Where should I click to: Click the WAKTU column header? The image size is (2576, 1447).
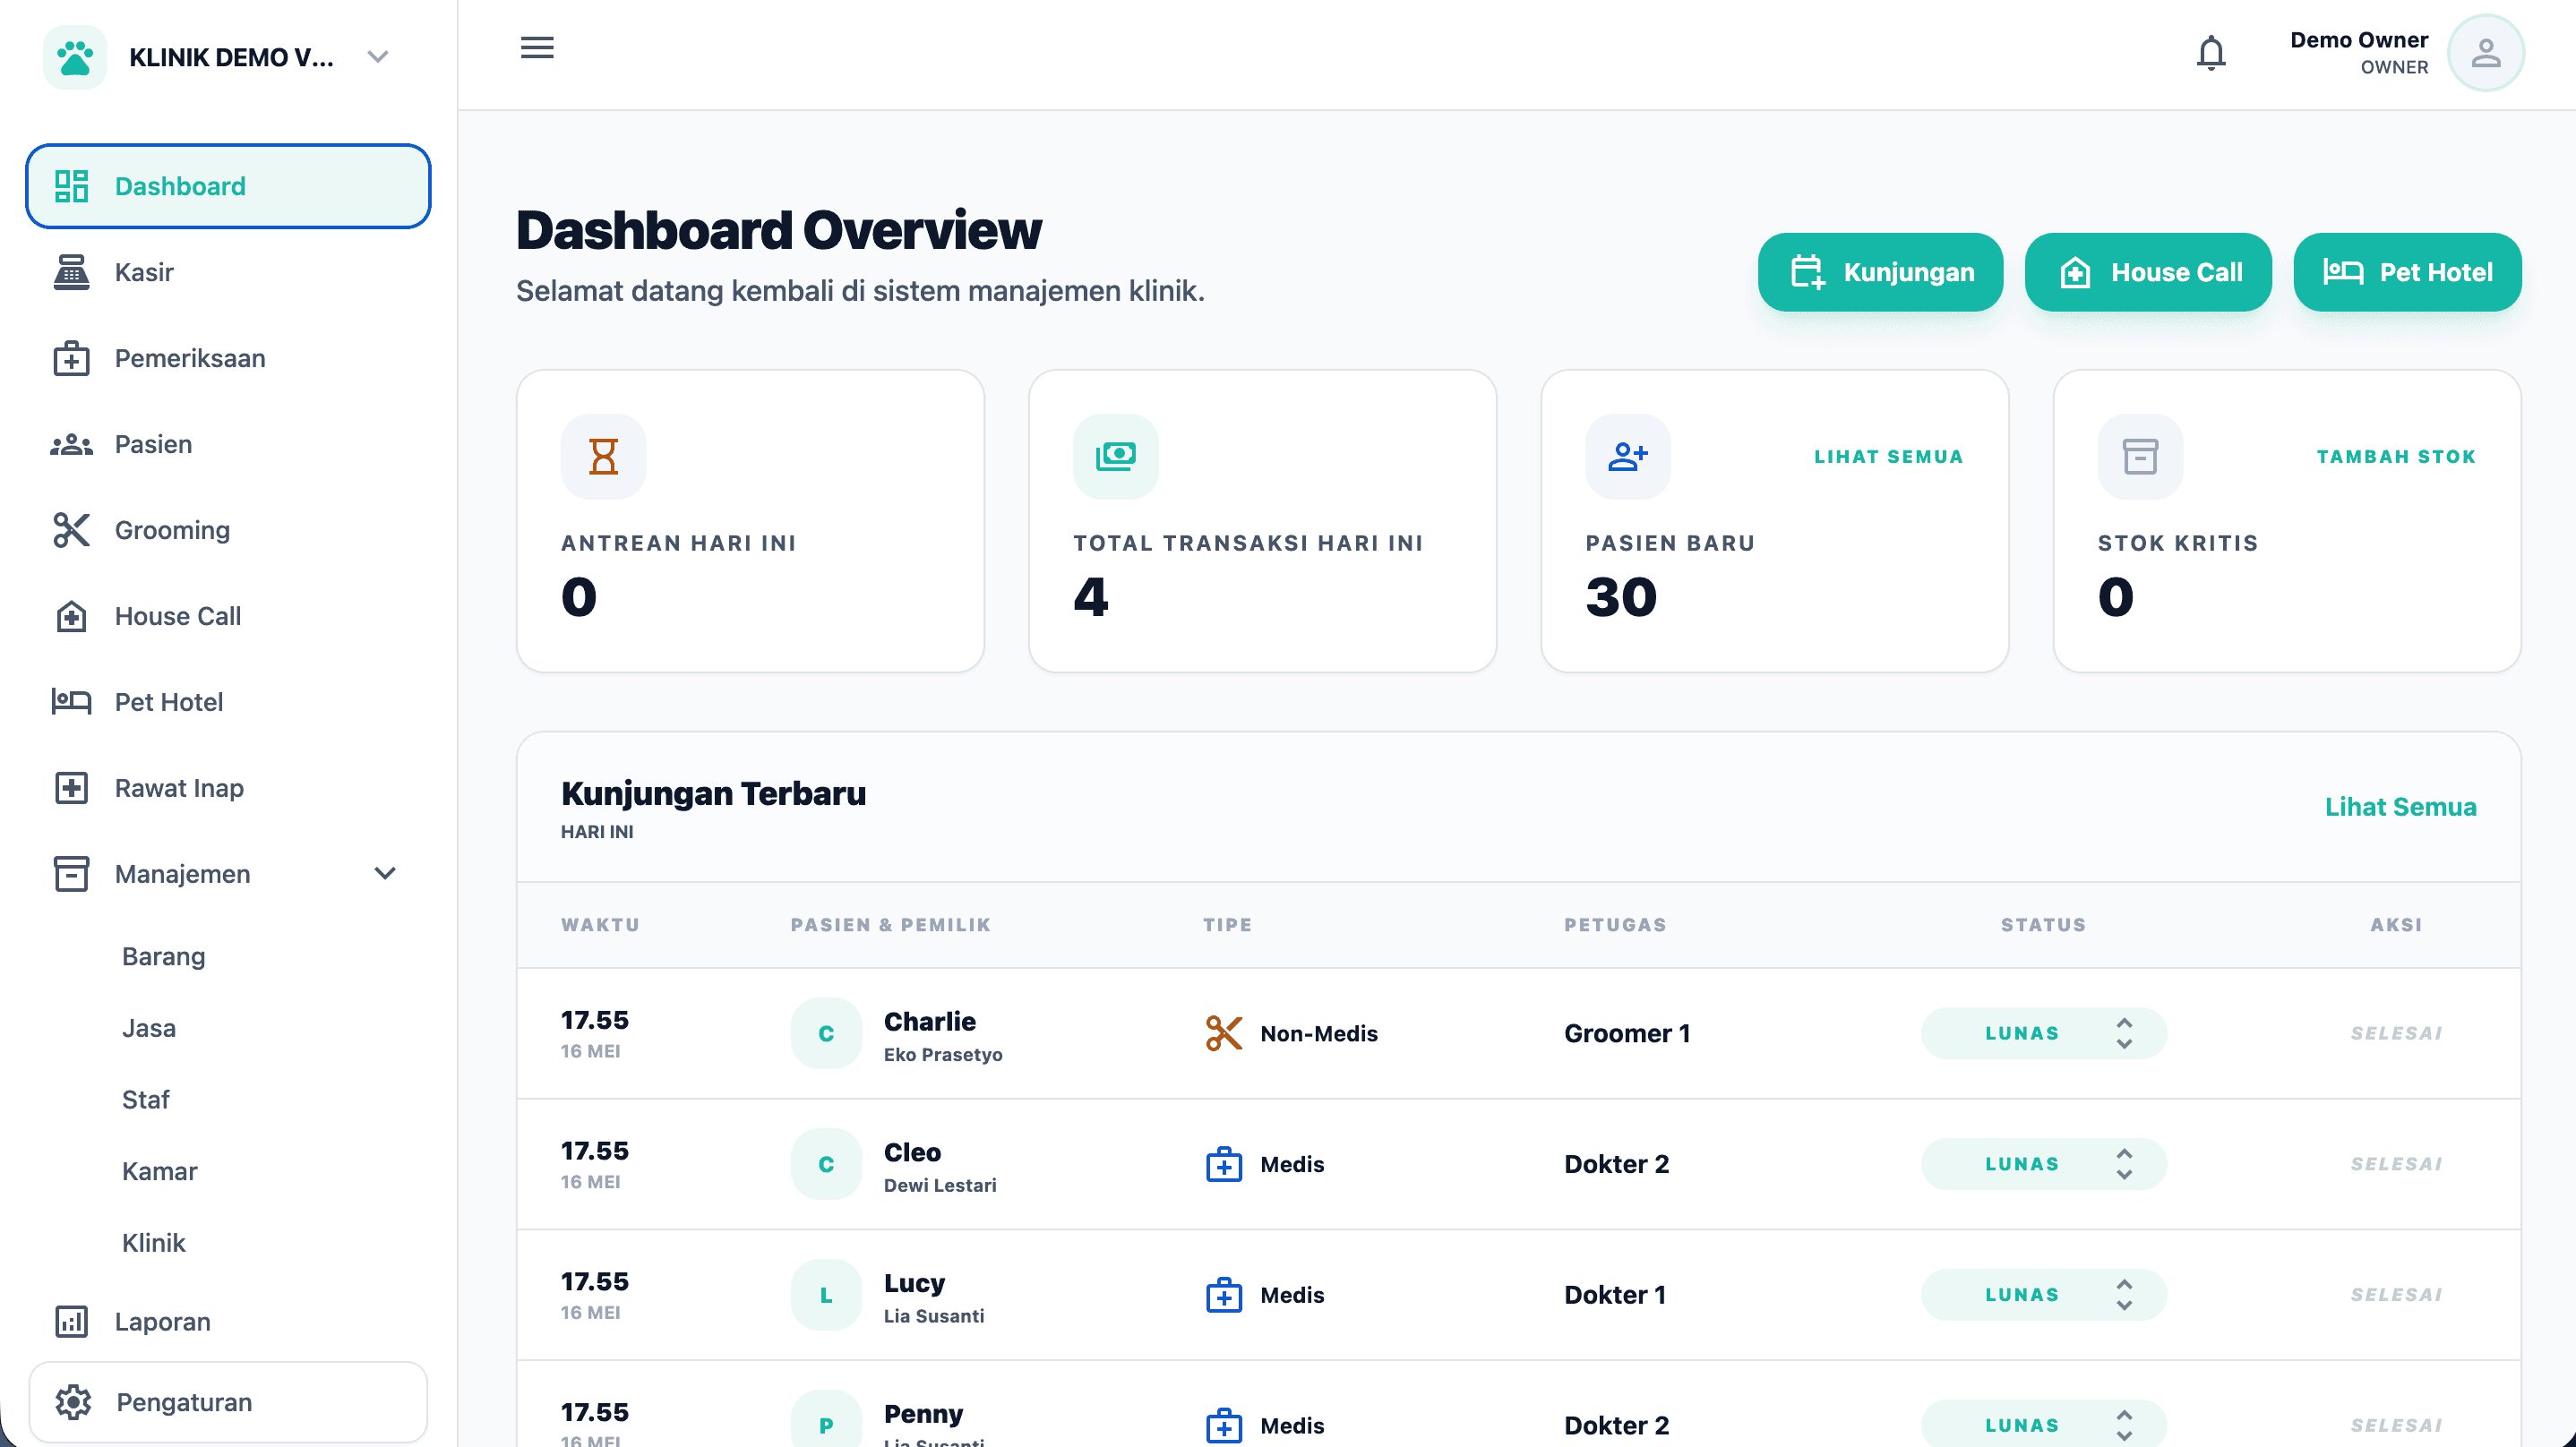click(x=600, y=925)
